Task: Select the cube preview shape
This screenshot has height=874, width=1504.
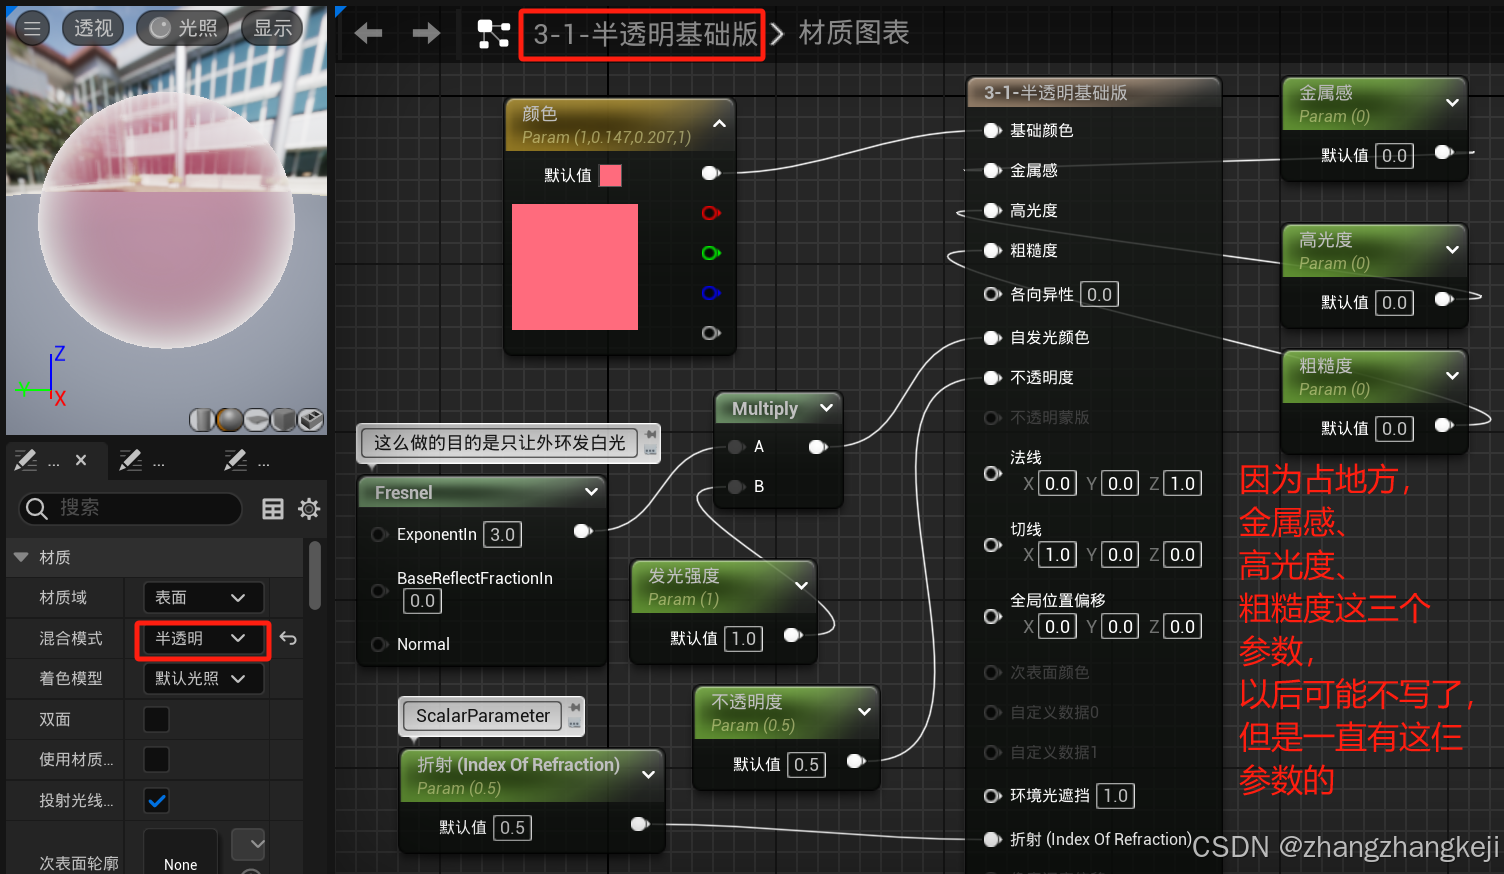Action: pyautogui.click(x=282, y=420)
